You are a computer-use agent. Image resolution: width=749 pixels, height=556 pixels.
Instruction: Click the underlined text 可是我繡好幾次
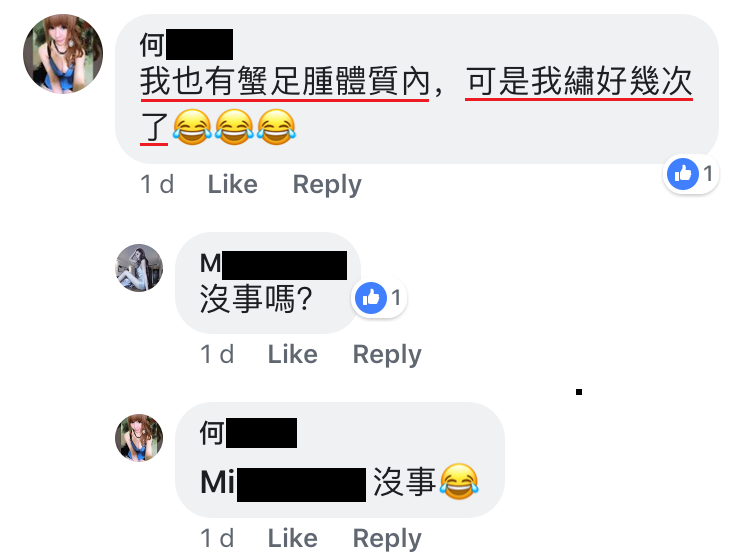point(579,82)
